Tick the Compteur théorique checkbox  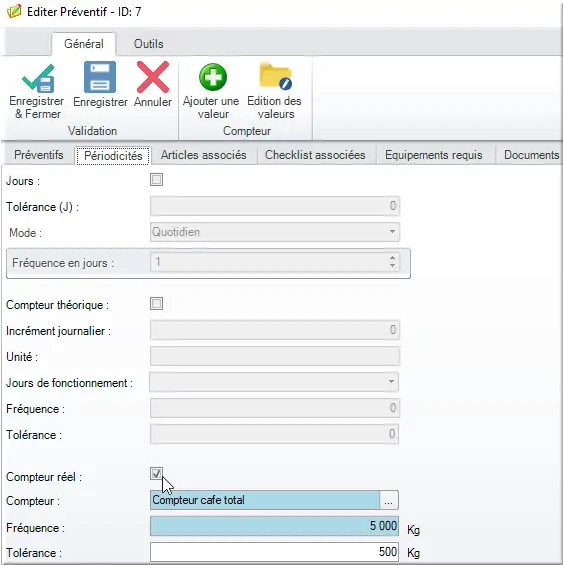coord(156,303)
